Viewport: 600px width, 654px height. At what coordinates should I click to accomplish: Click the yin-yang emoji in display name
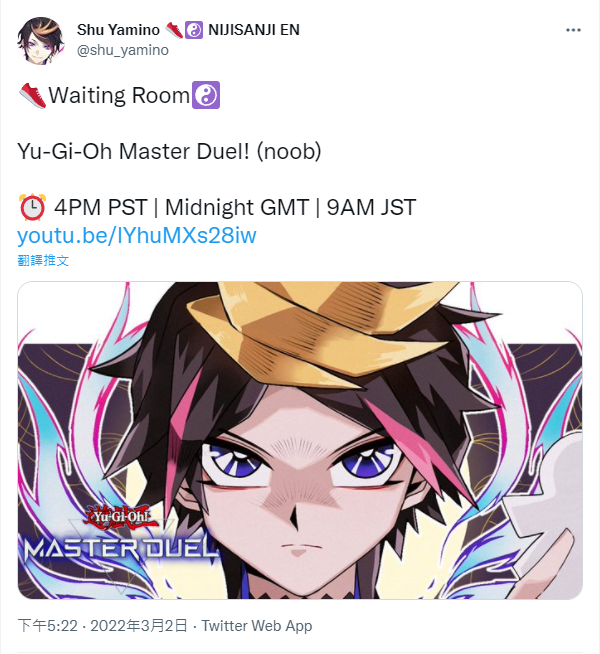click(x=193, y=30)
